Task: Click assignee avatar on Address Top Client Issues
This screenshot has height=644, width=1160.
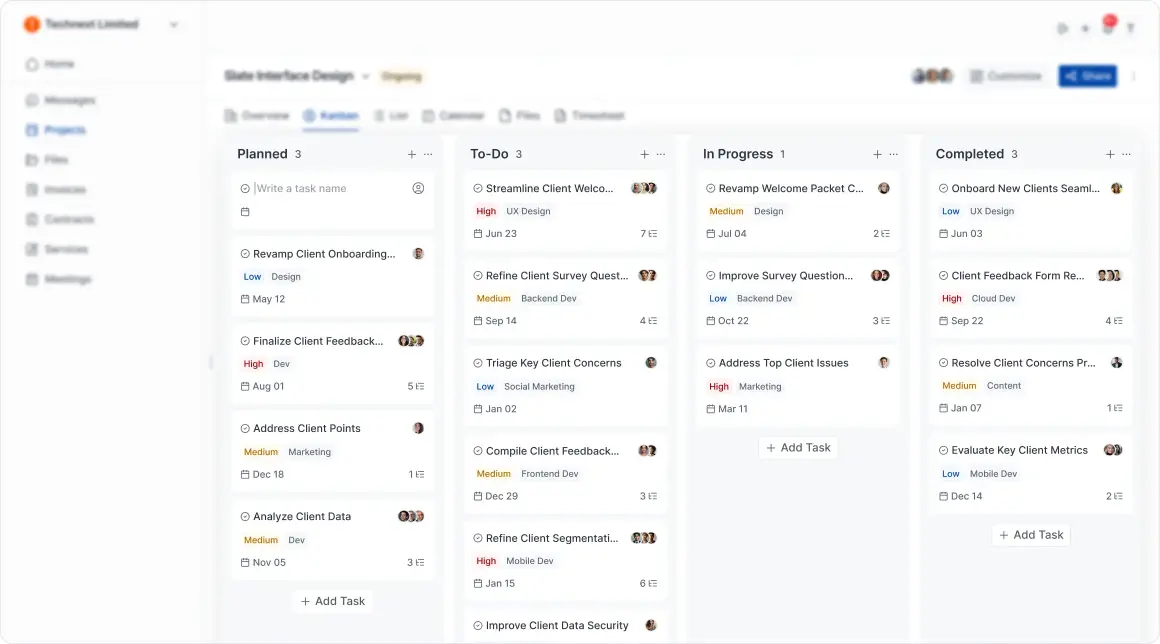Action: point(883,363)
